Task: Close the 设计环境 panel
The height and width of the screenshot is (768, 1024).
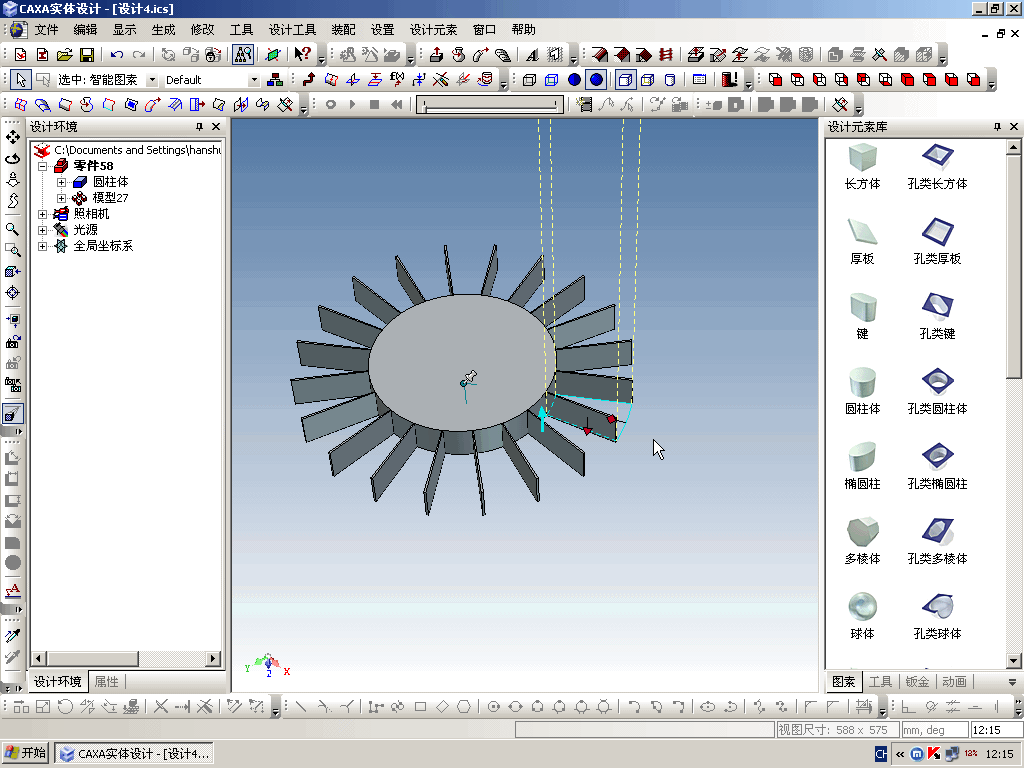Action: coord(216,127)
